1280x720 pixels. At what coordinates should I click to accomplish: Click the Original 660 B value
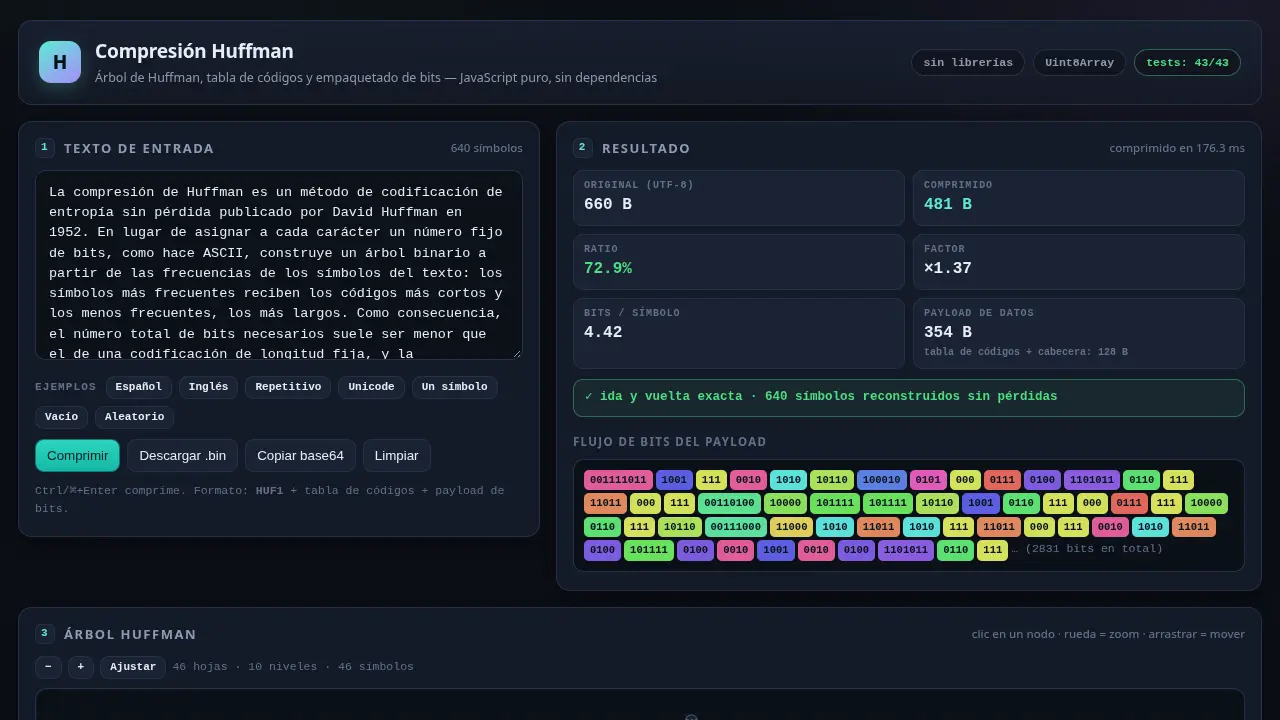click(608, 204)
